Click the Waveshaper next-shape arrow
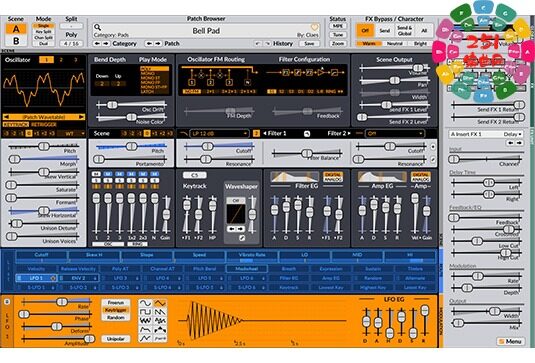The image size is (535, 363). pyautogui.click(x=240, y=229)
